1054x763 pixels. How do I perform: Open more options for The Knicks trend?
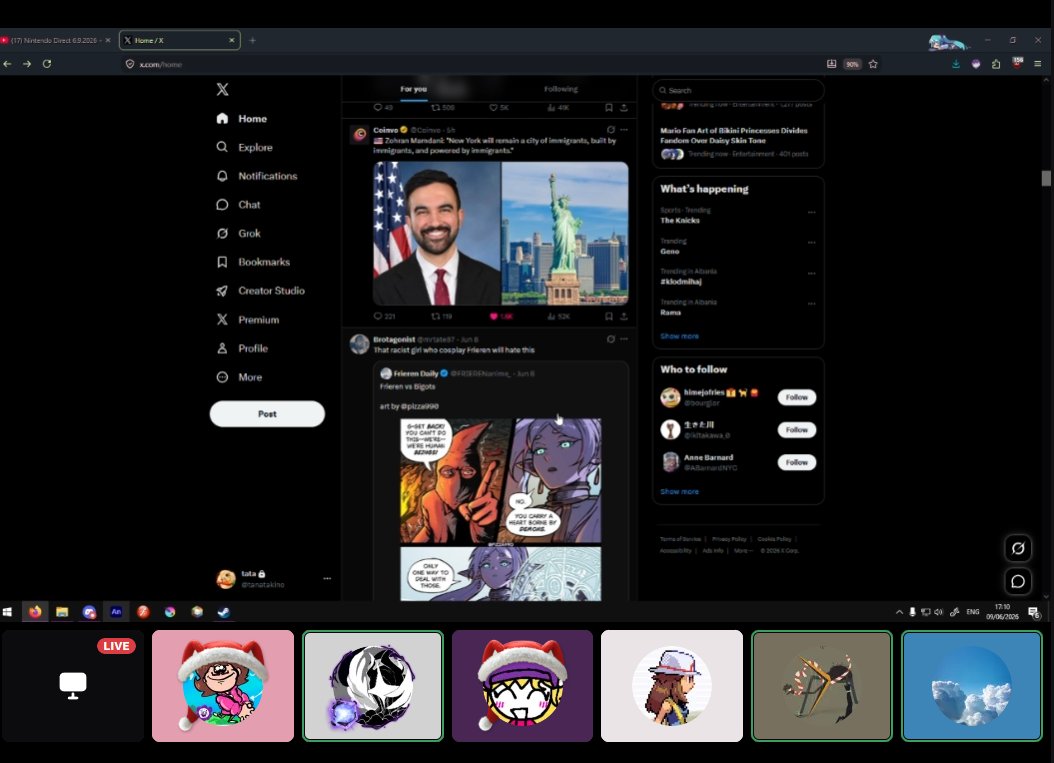point(811,212)
